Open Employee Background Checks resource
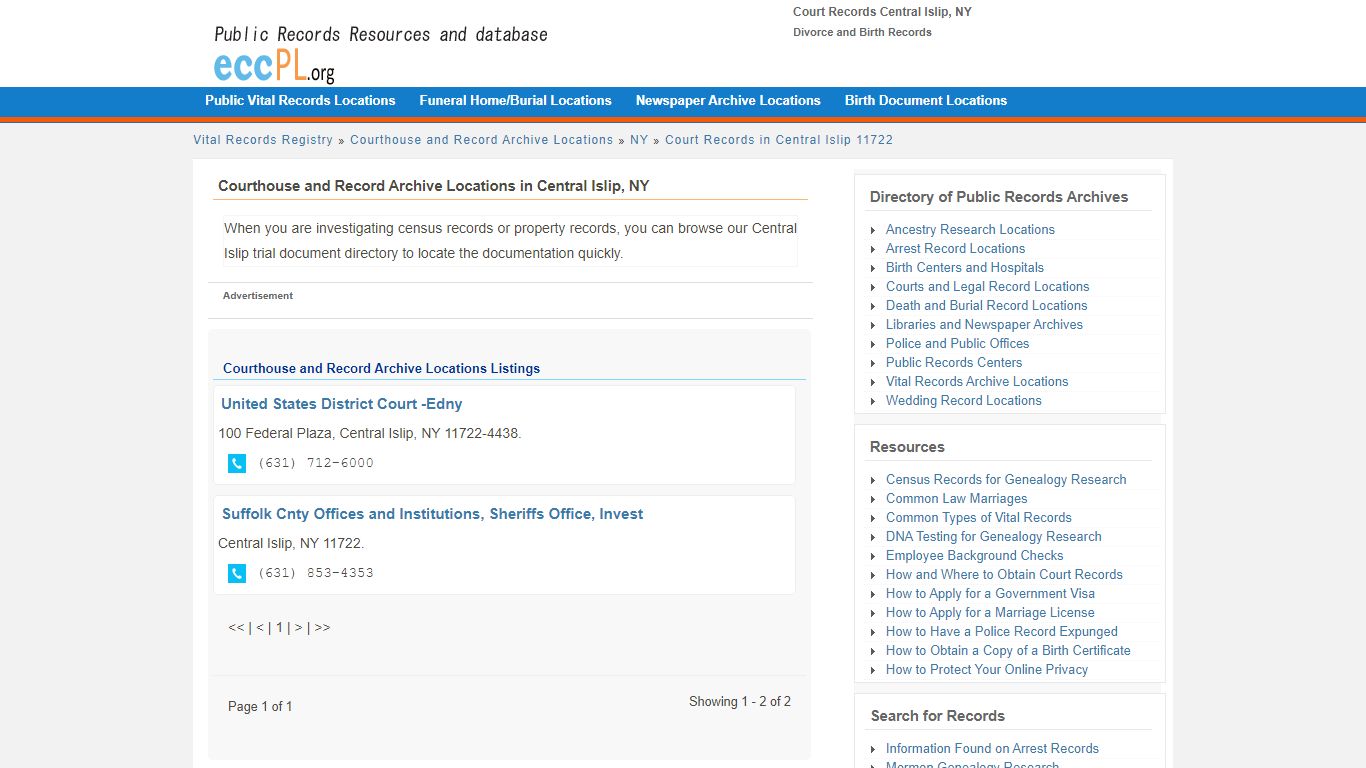This screenshot has height=768, width=1366. pos(975,555)
